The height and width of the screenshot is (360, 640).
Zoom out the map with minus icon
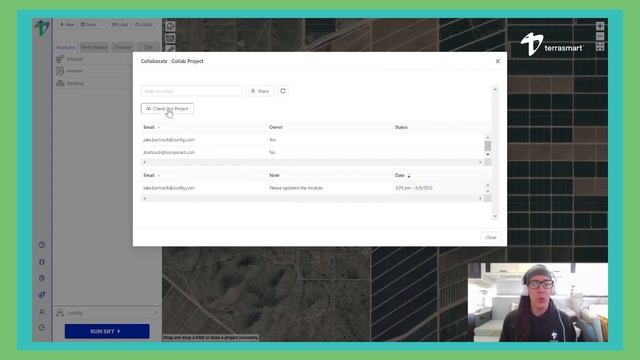click(600, 37)
